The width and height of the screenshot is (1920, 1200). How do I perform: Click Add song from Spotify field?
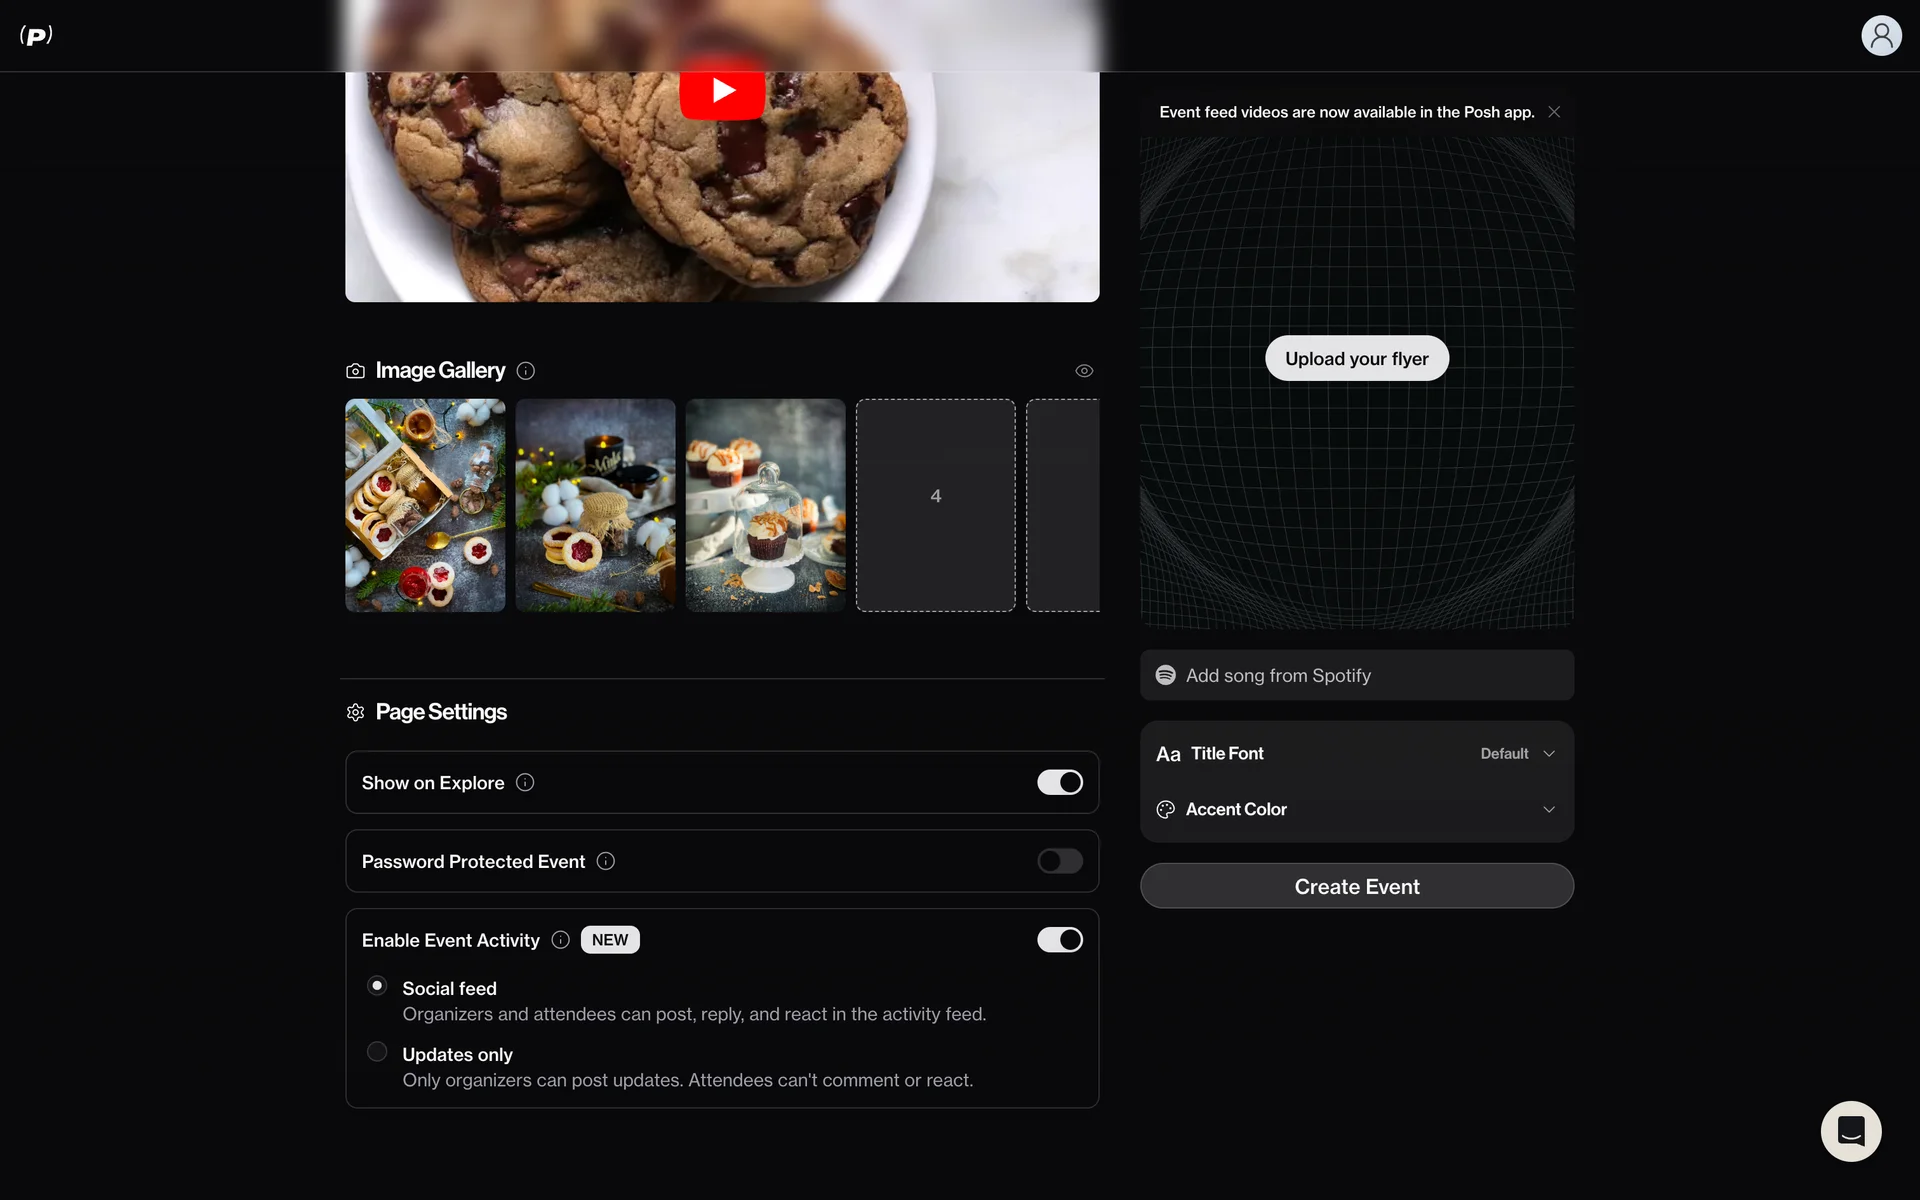(1356, 676)
